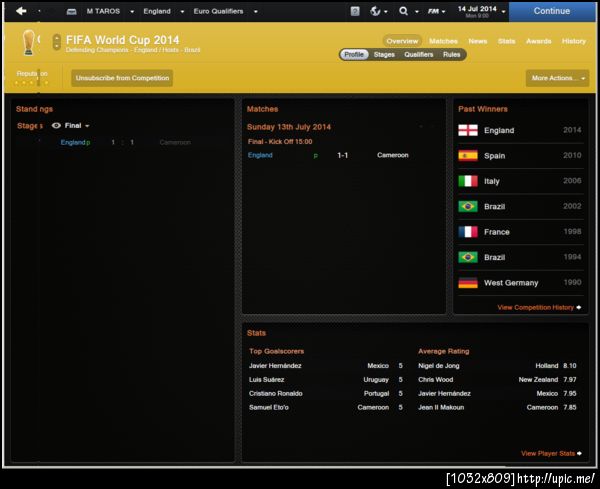Click the globe world icon
Viewport: 600px width, 489px height.
pyautogui.click(x=375, y=11)
